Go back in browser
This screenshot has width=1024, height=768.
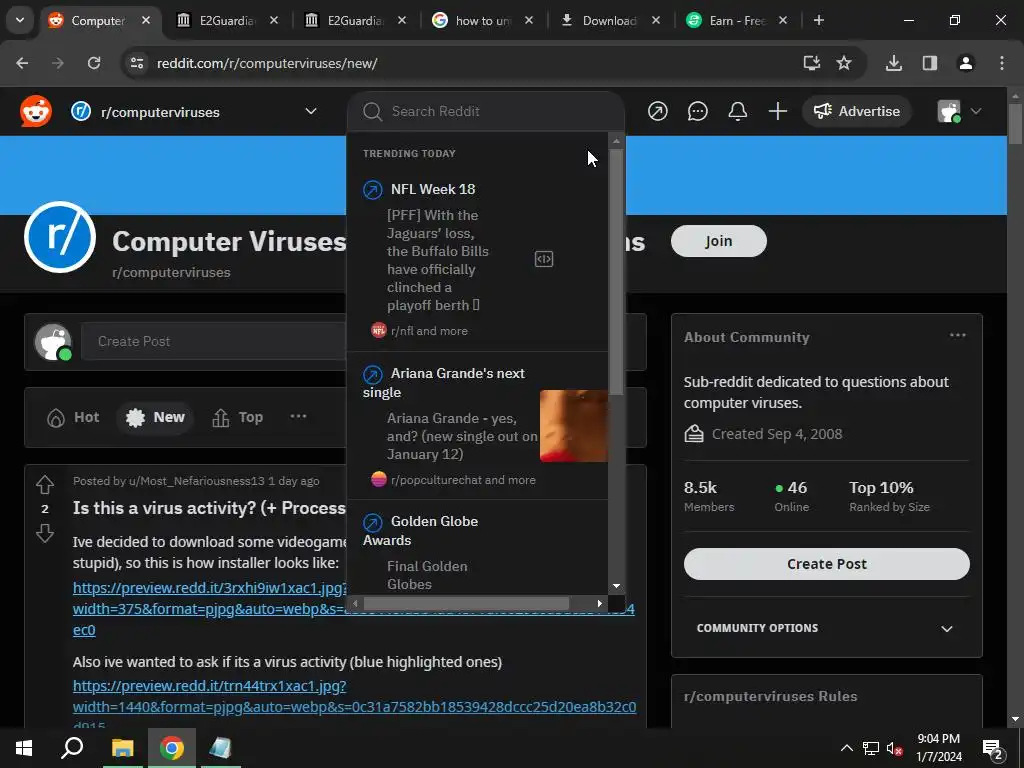[22, 63]
